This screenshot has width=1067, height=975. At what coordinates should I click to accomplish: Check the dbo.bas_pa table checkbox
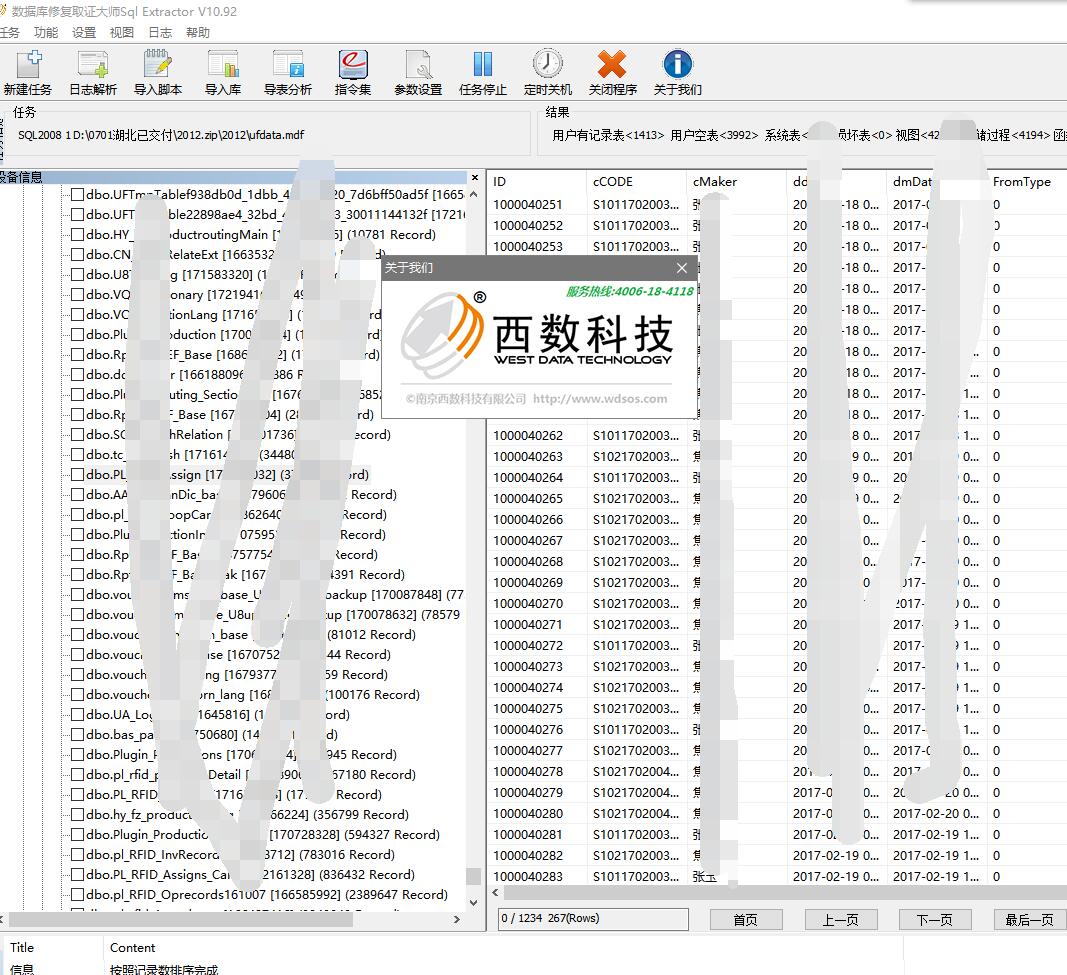[78, 735]
